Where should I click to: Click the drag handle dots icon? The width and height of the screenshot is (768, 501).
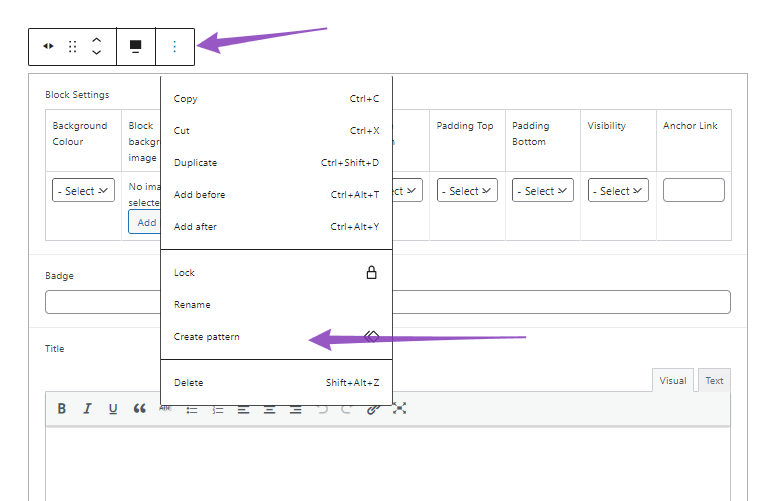72,47
